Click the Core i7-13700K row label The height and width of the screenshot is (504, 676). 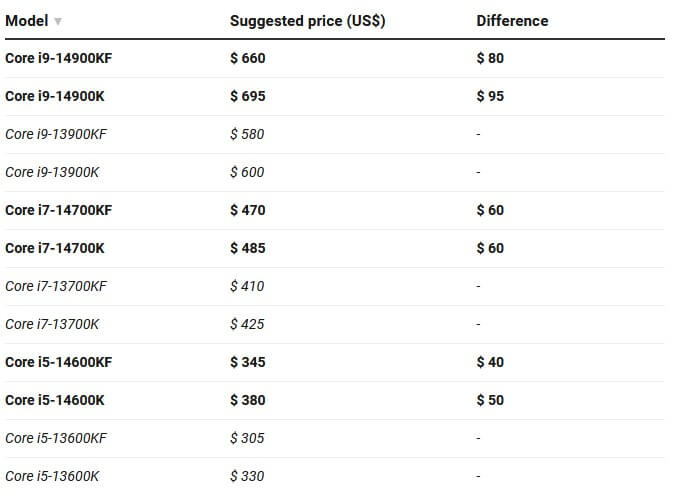pyautogui.click(x=52, y=324)
